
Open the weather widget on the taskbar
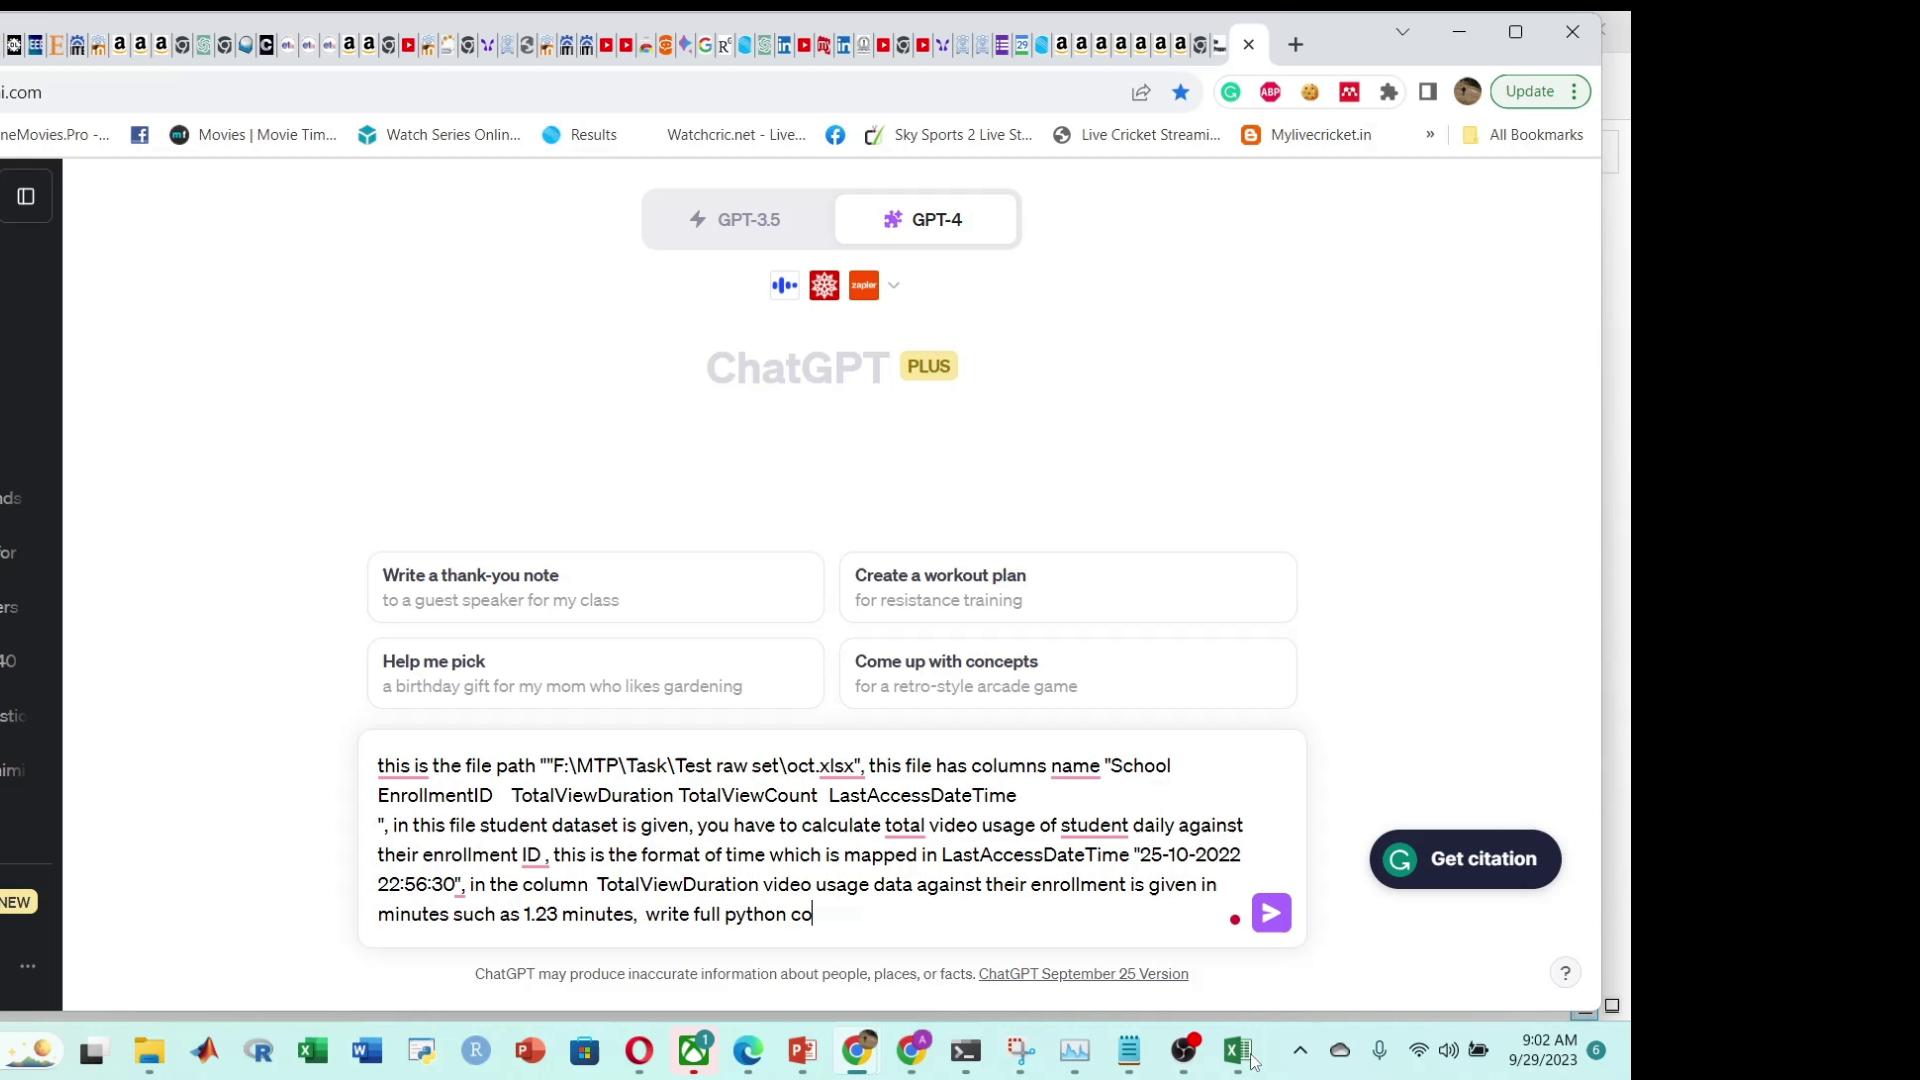tap(32, 1051)
